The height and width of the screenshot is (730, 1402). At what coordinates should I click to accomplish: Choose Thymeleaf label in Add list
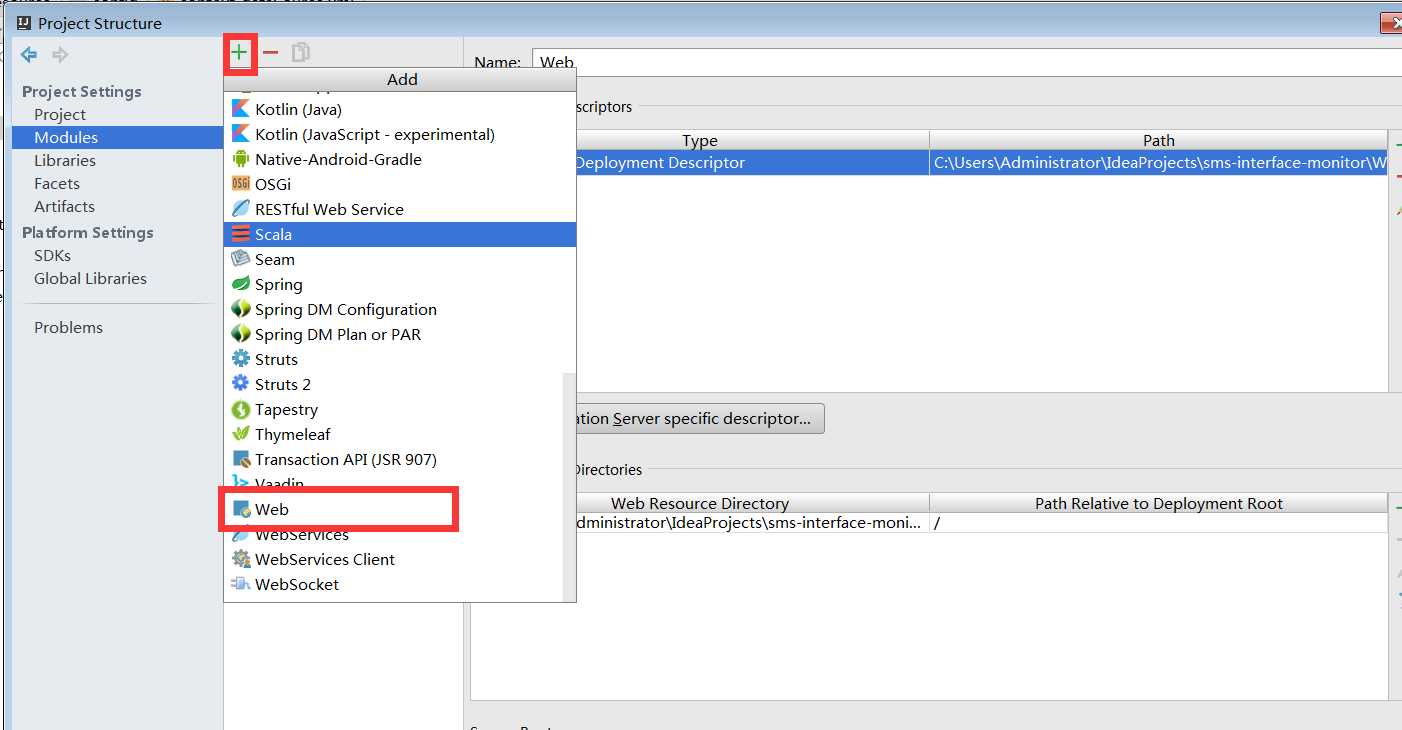292,434
